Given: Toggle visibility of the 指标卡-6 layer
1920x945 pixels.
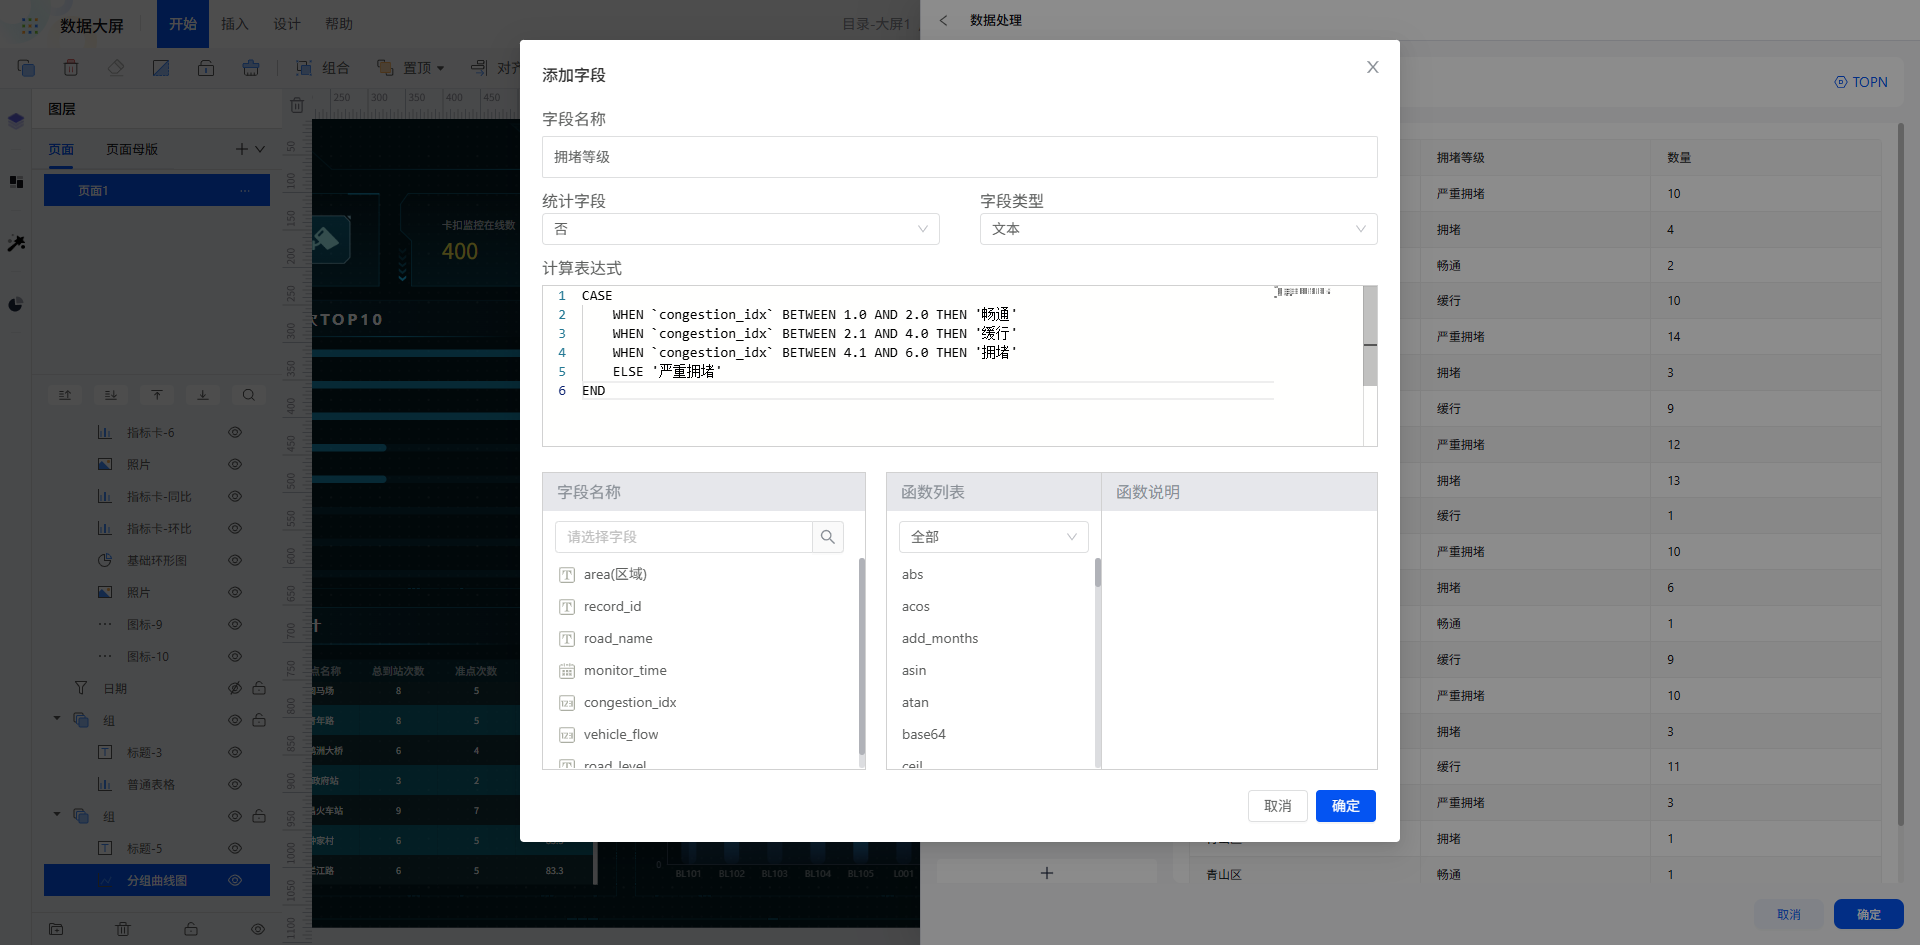Looking at the screenshot, I should [235, 432].
